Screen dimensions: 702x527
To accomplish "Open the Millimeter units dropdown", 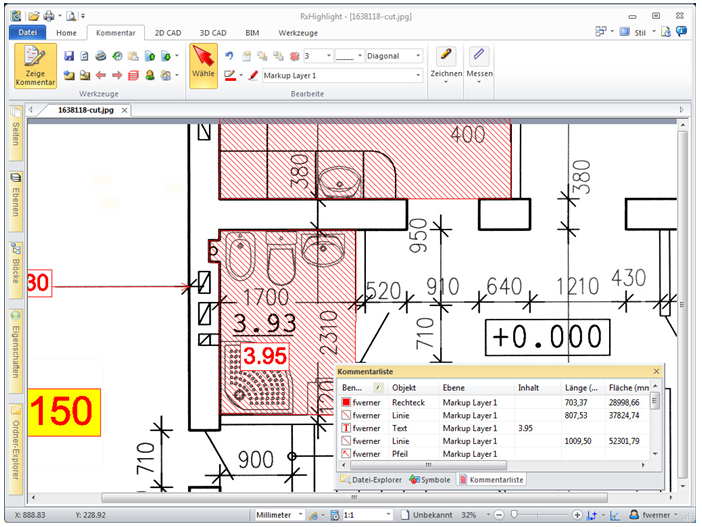I will (x=274, y=515).
